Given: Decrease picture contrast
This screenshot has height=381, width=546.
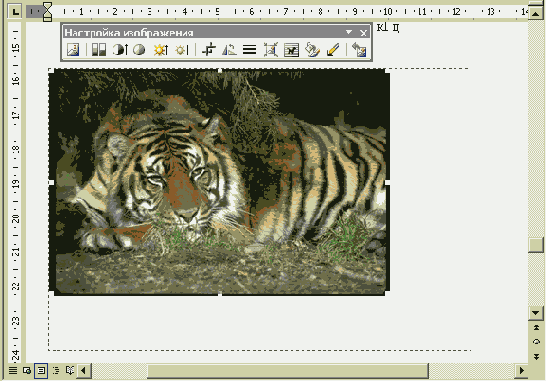Looking at the screenshot, I should (x=139, y=50).
